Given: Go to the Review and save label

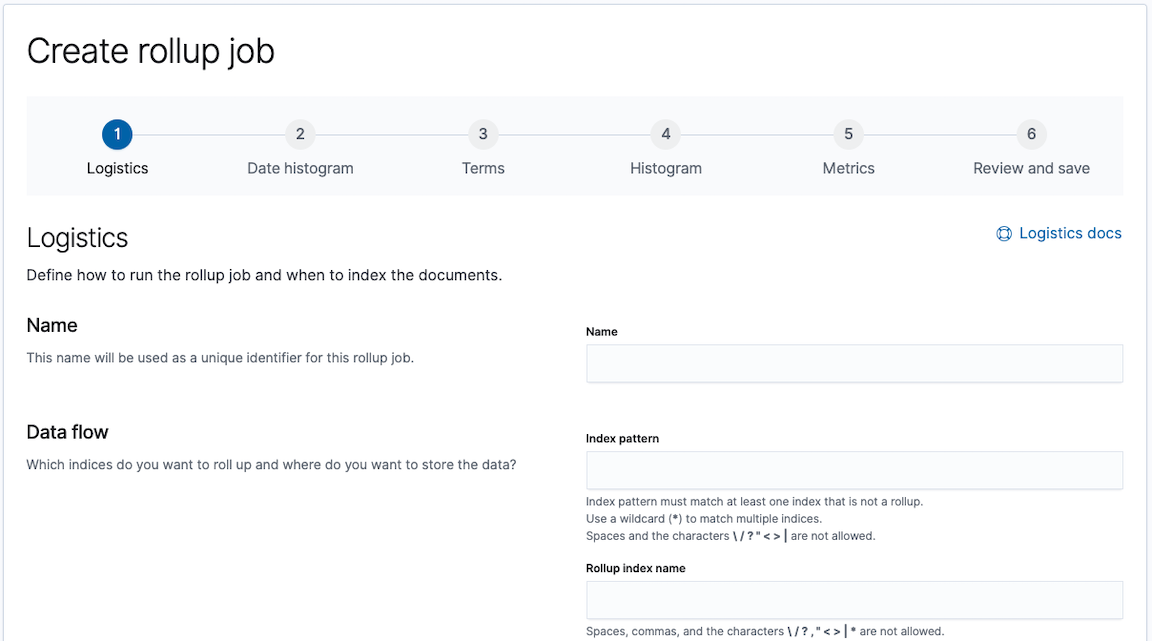Looking at the screenshot, I should click(x=1031, y=168).
